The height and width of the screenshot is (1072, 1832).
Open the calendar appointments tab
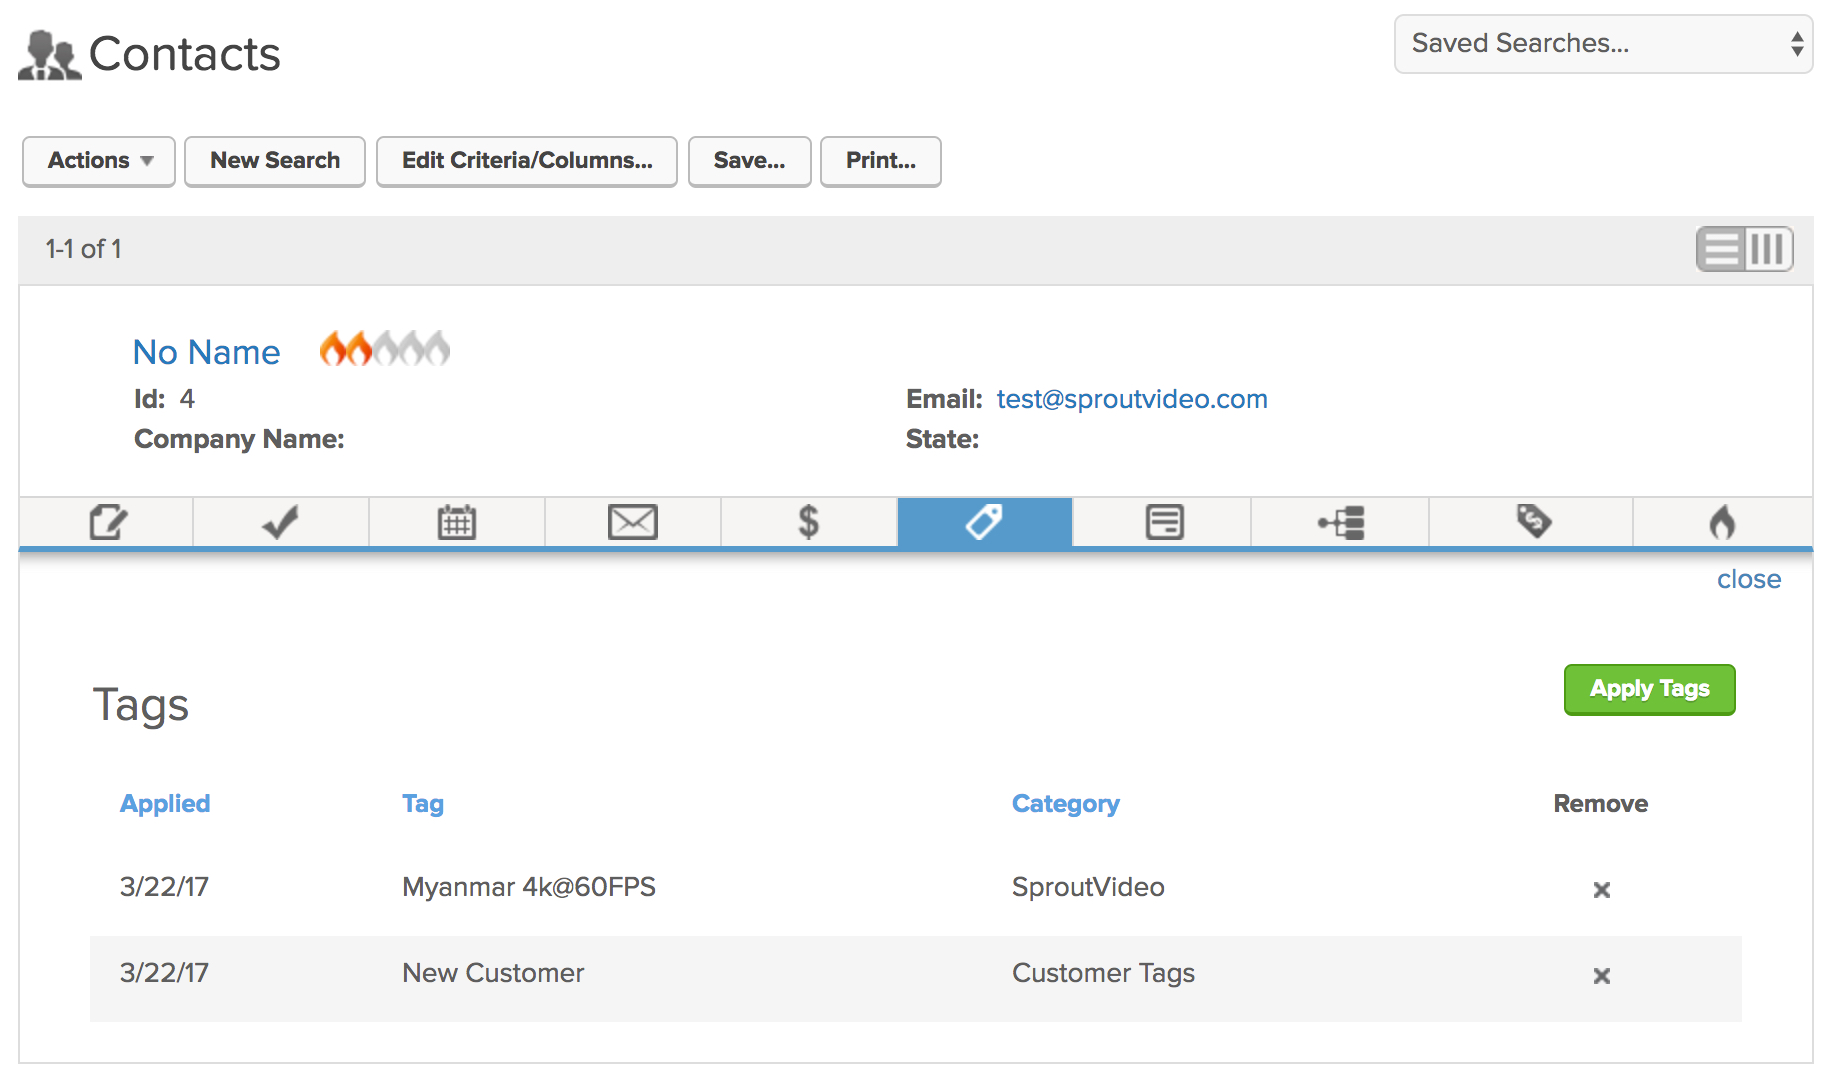tap(457, 522)
